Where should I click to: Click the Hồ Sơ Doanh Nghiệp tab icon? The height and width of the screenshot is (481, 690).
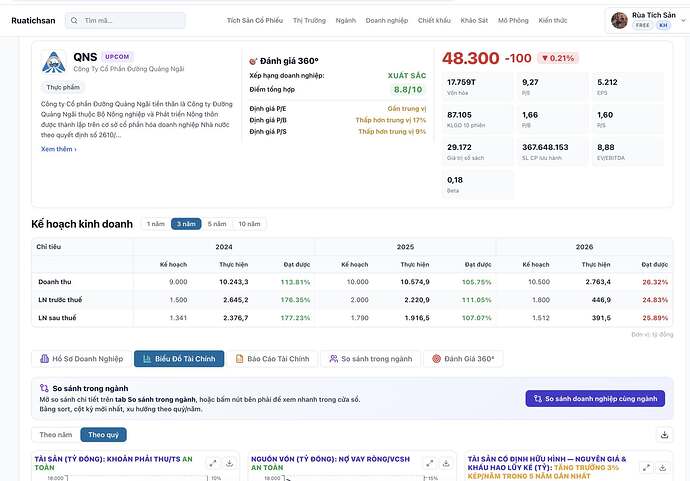click(44, 359)
